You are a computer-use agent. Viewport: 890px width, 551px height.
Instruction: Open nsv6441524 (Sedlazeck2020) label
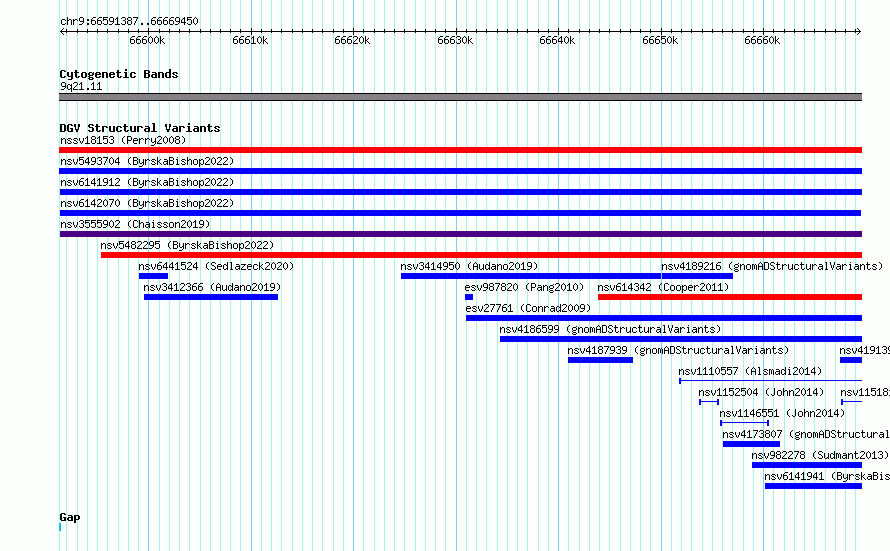tap(216, 266)
